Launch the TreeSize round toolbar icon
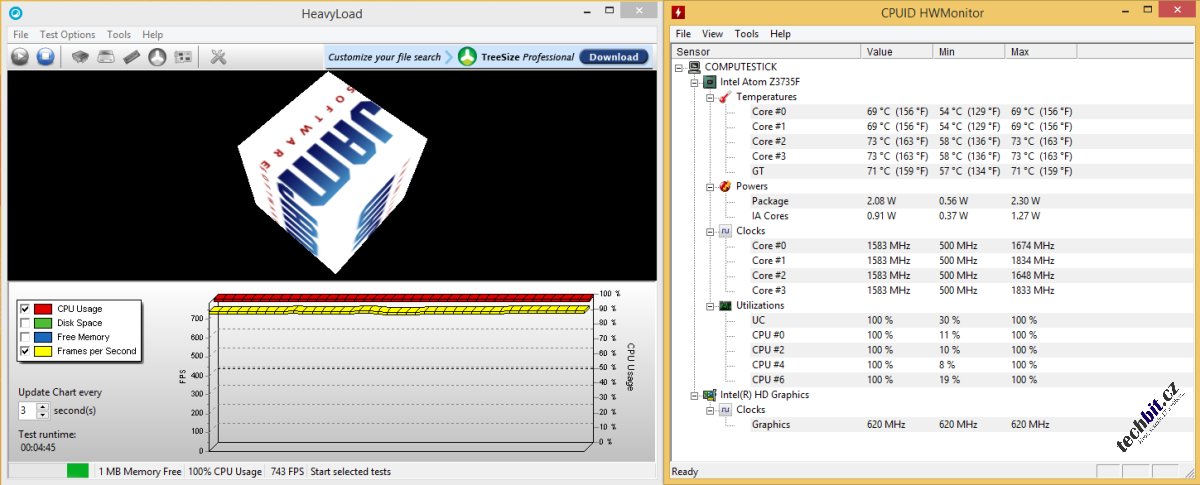Viewport: 1200px width, 485px height. point(157,57)
